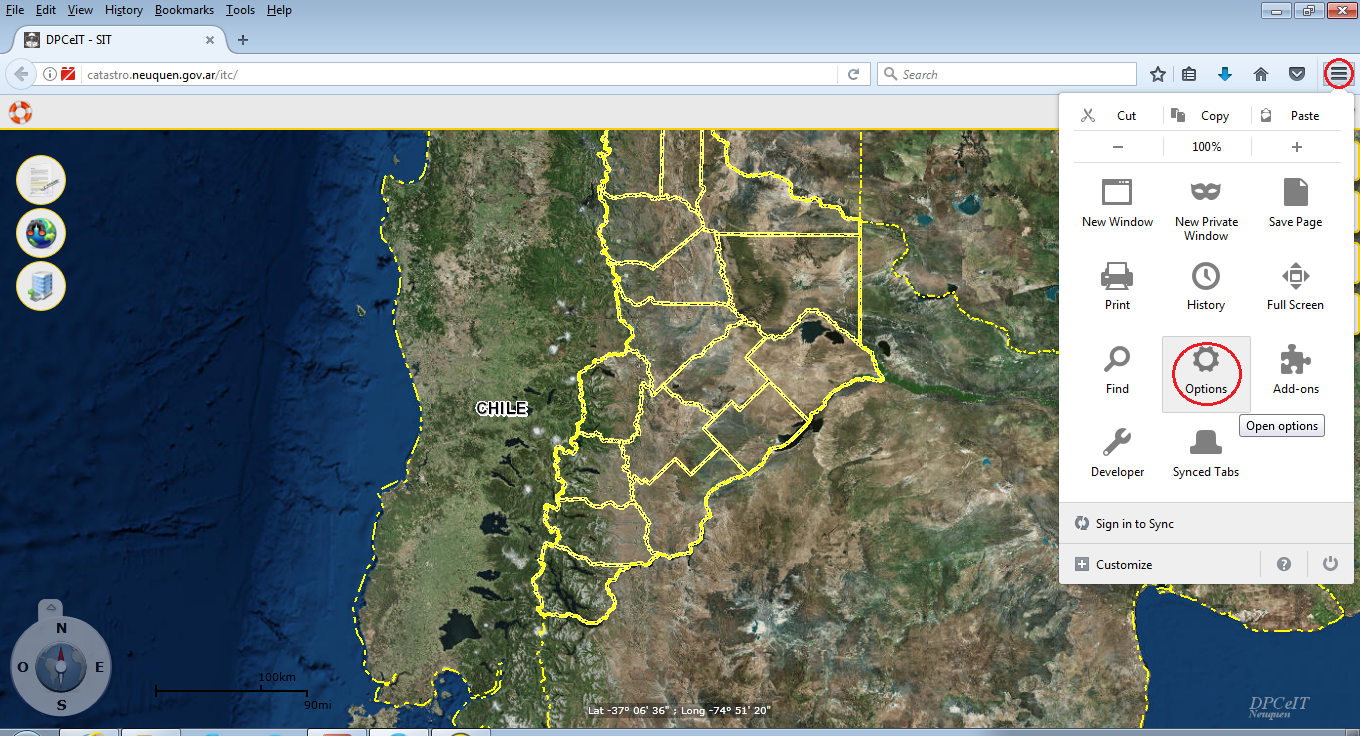Open a New Private Window

pyautogui.click(x=1206, y=192)
